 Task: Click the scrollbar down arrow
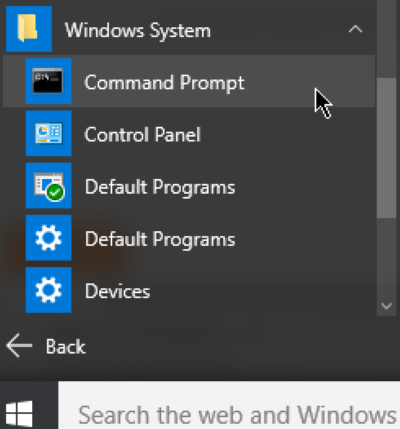point(386,306)
